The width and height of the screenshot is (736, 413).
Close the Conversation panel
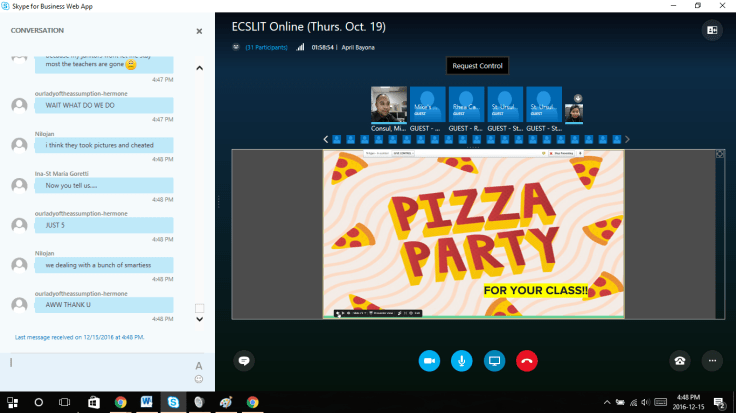198,31
